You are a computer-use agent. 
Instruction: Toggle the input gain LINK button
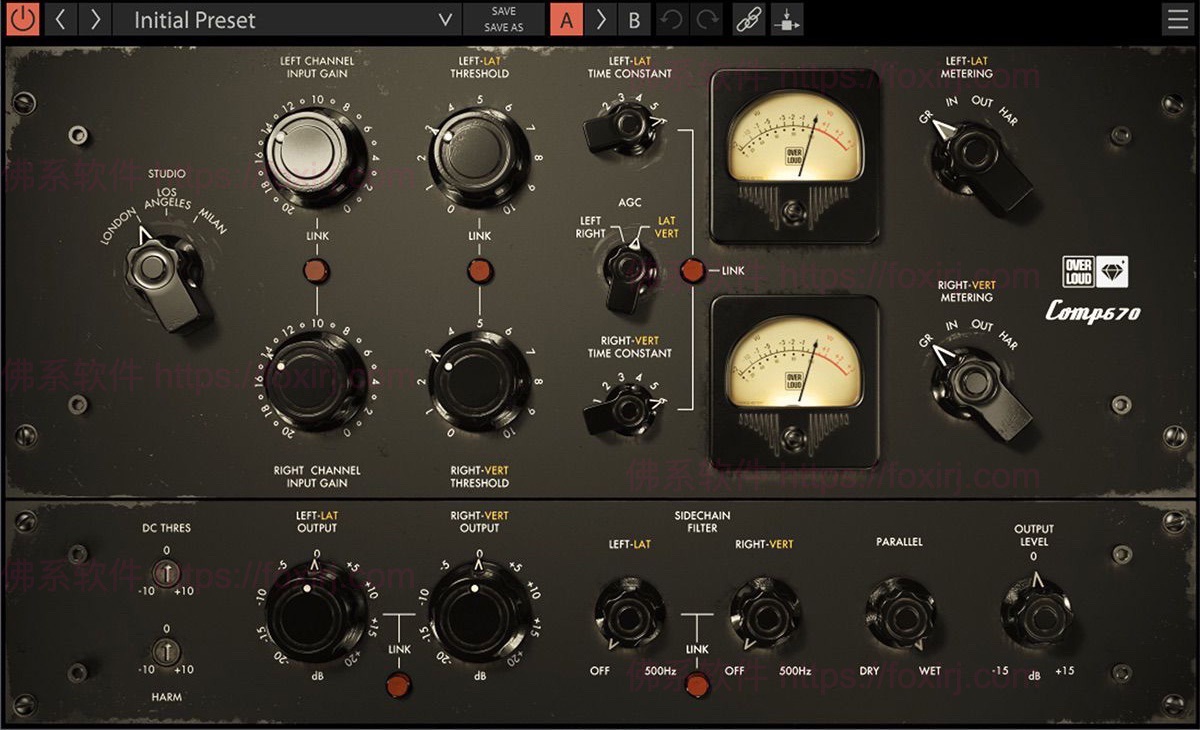317,270
